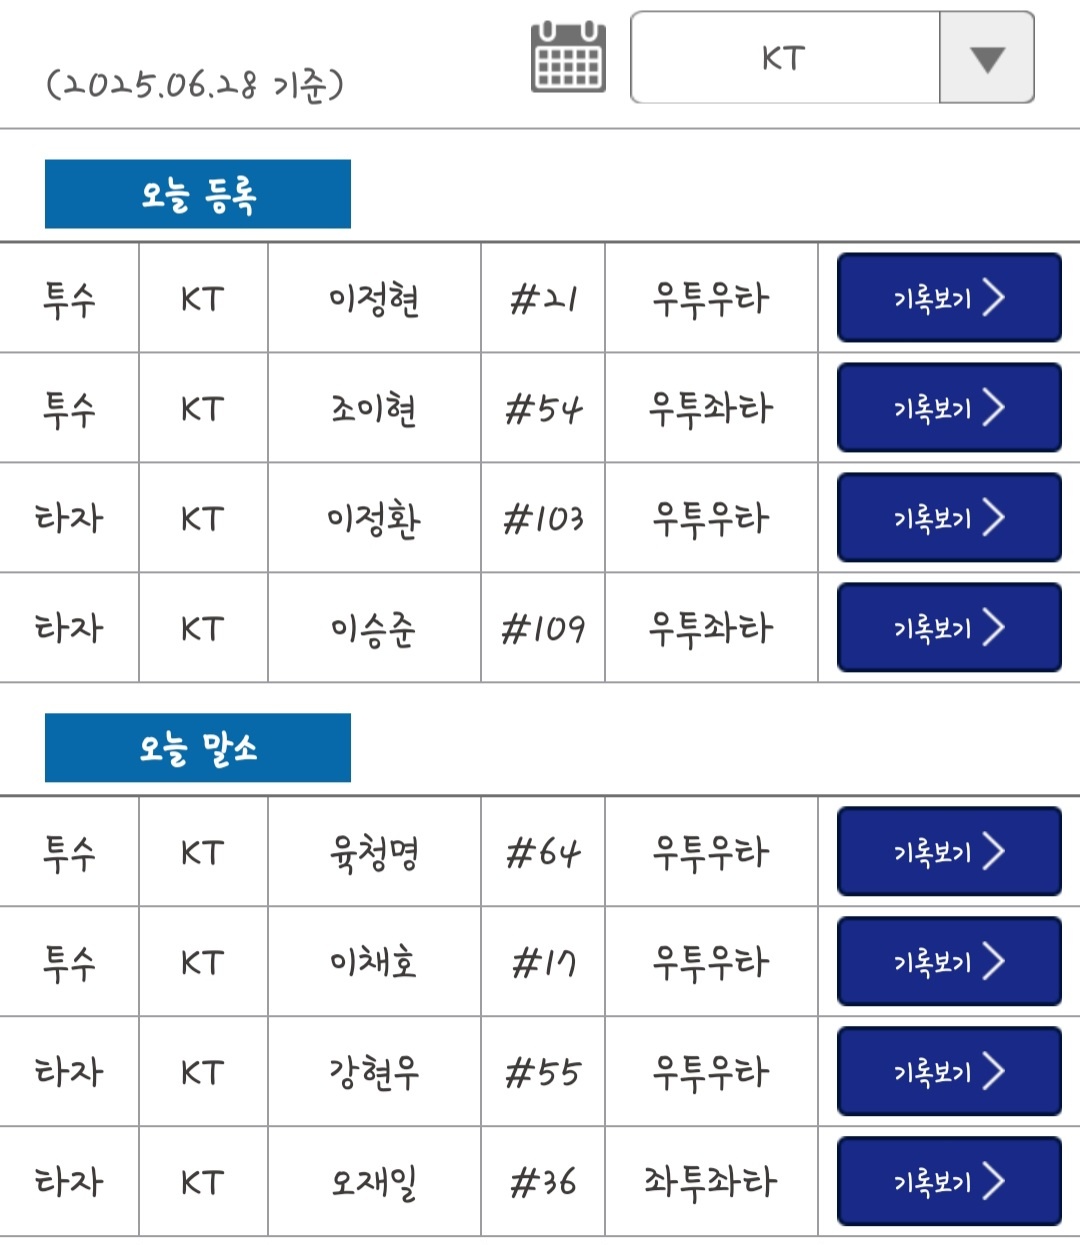
Task: Click player name 강현우
Action: 374,1073
